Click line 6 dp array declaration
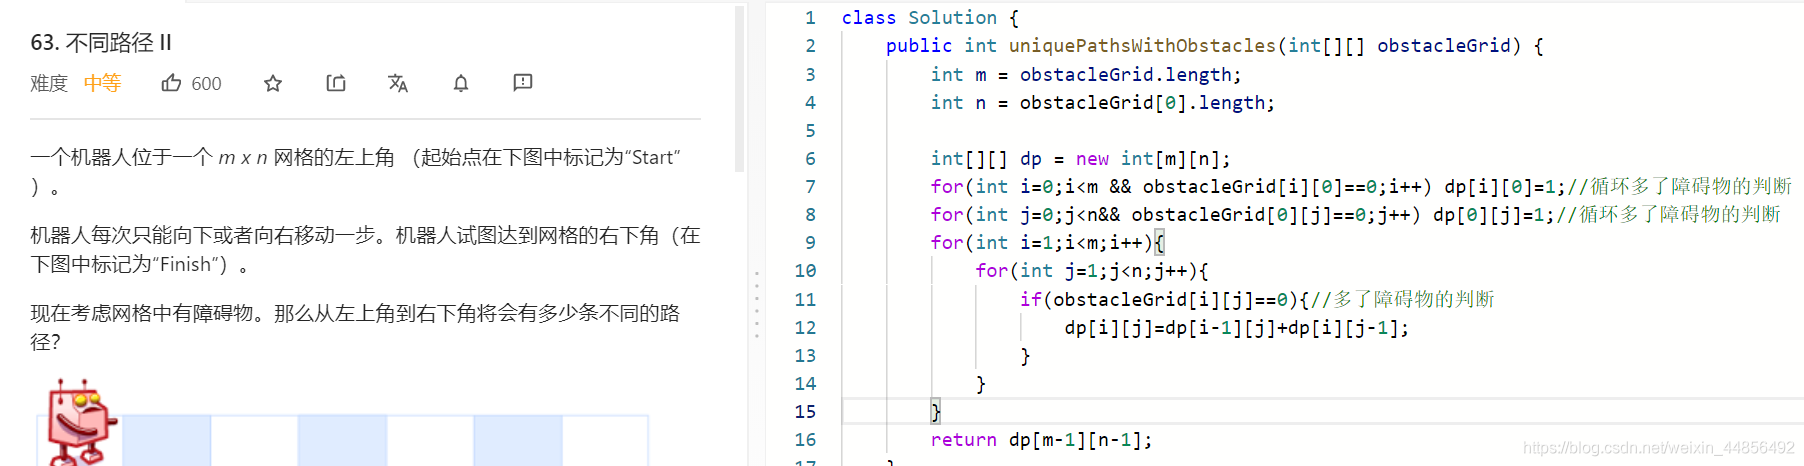 [x=1080, y=159]
